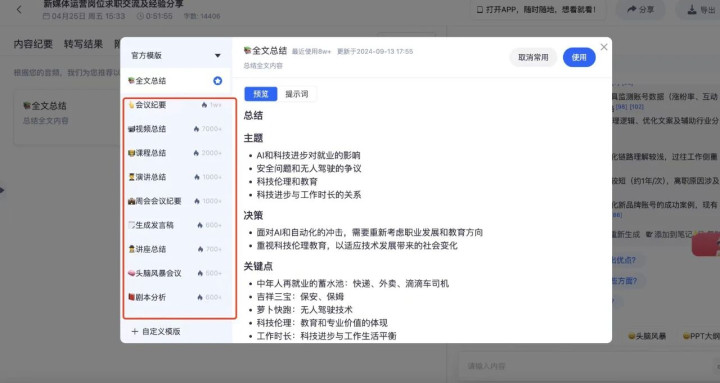Choose the 课程总结 template icon
The height and width of the screenshot is (383, 720).
click(131, 153)
